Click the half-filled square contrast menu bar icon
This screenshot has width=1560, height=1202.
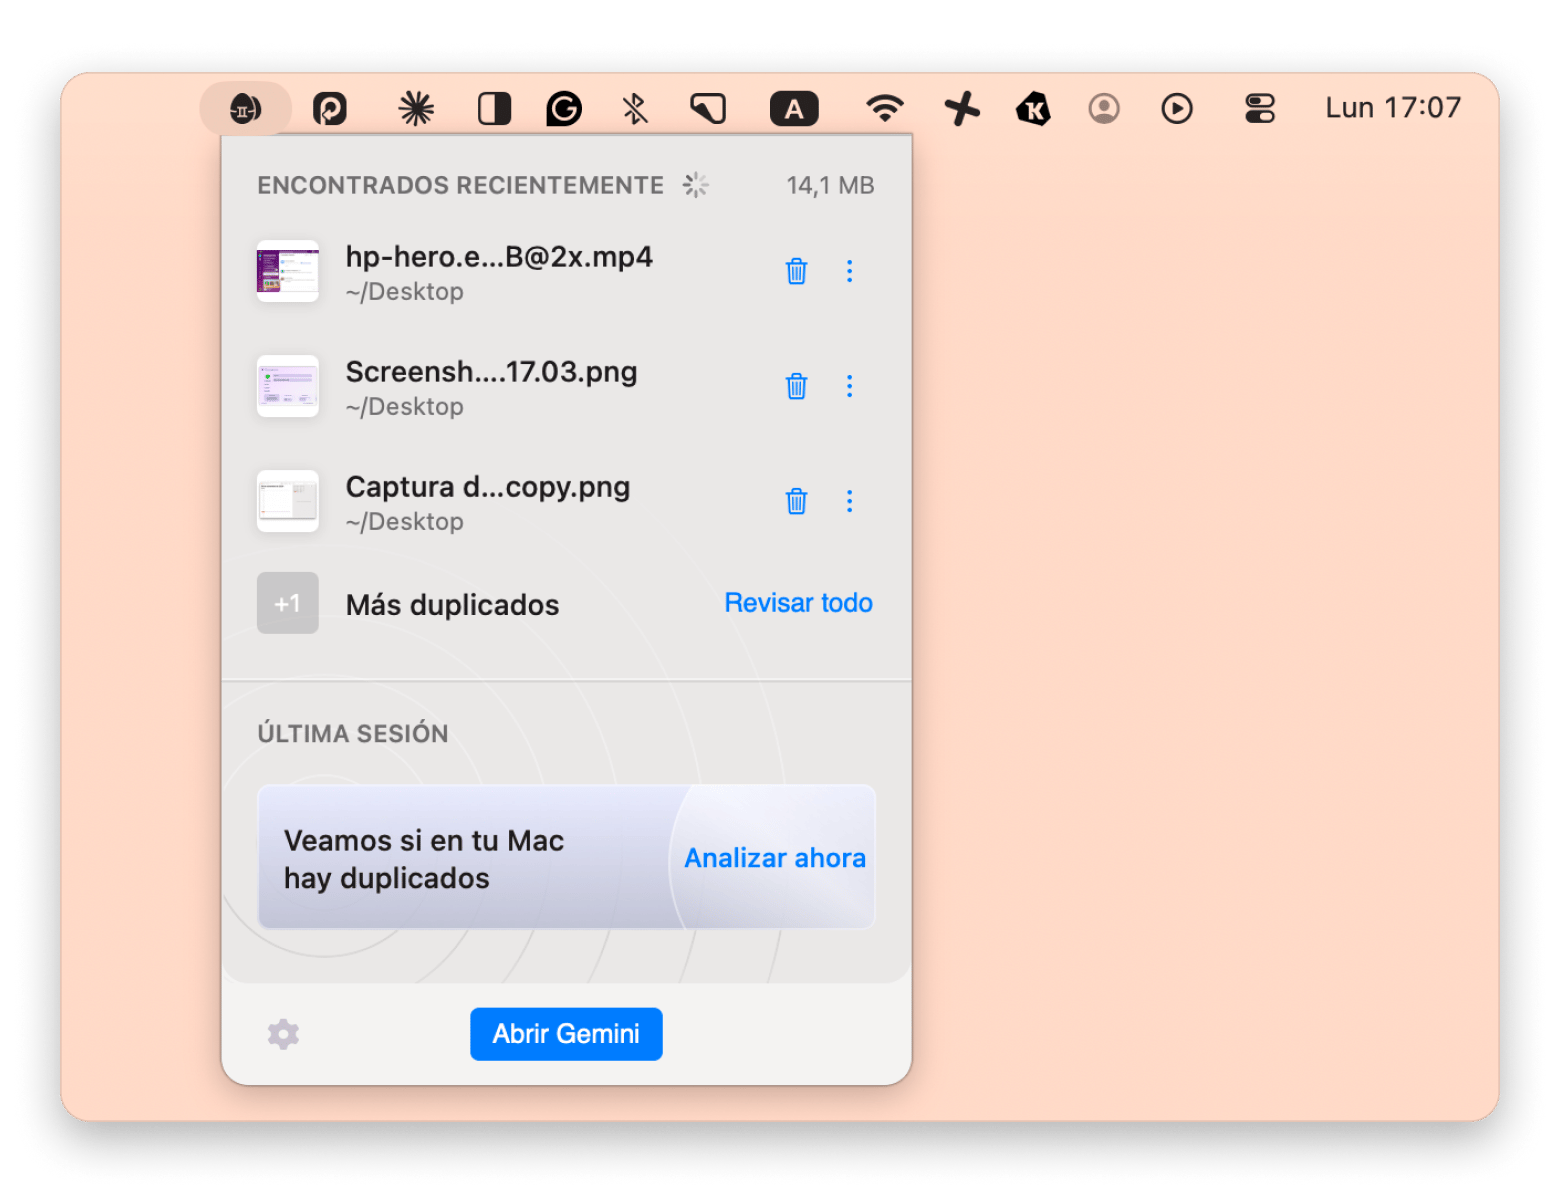pyautogui.click(x=494, y=108)
